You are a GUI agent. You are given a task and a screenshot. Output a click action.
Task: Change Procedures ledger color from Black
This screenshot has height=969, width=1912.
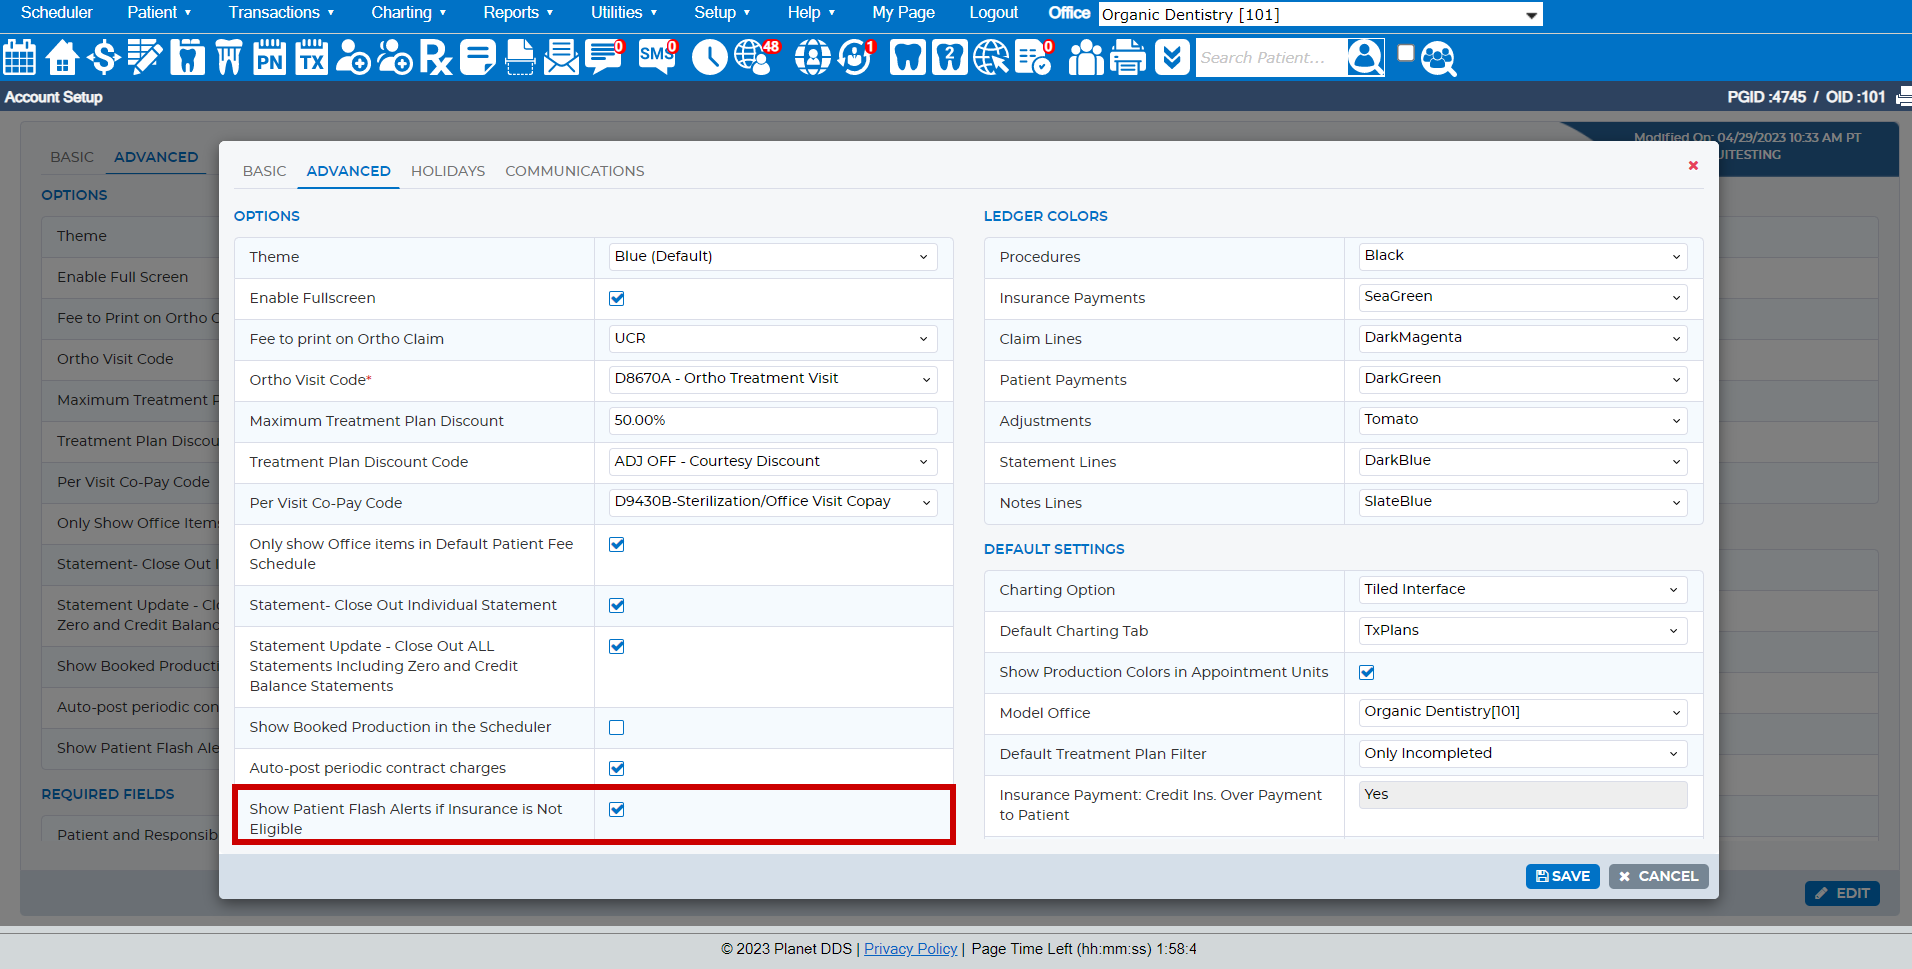(1523, 257)
